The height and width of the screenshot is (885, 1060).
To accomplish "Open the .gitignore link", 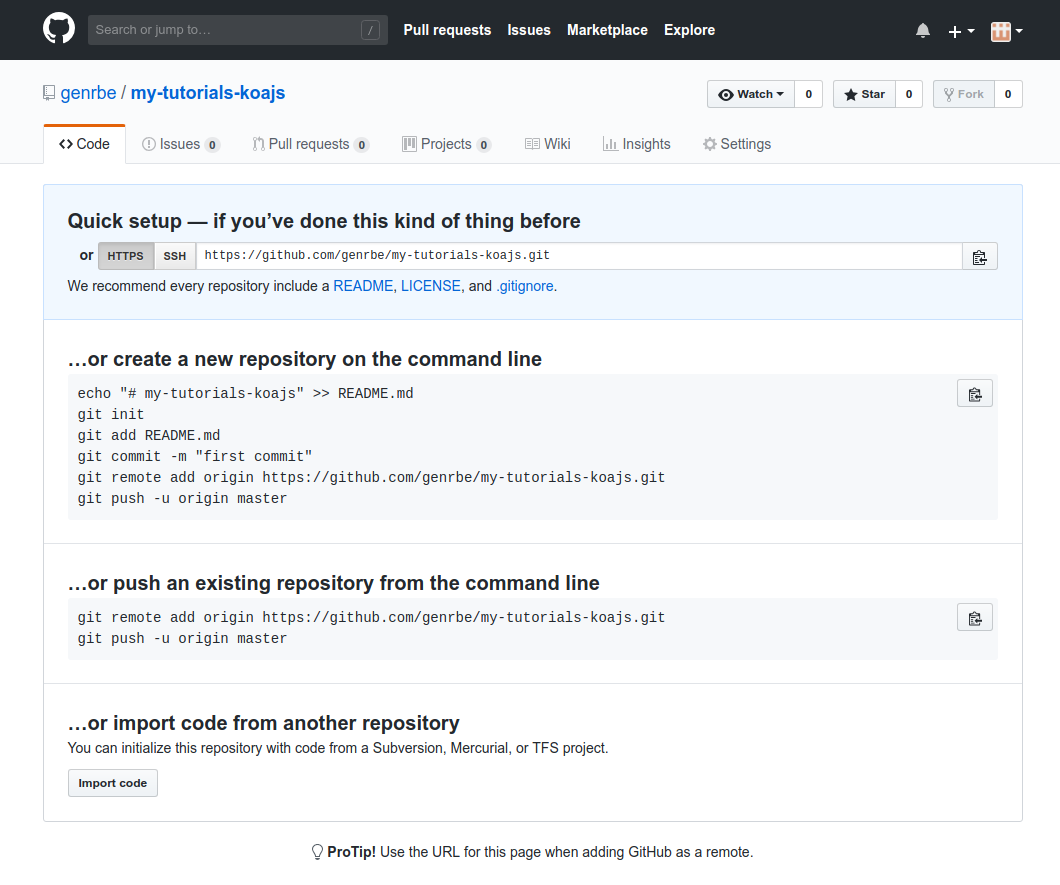I will 524,286.
